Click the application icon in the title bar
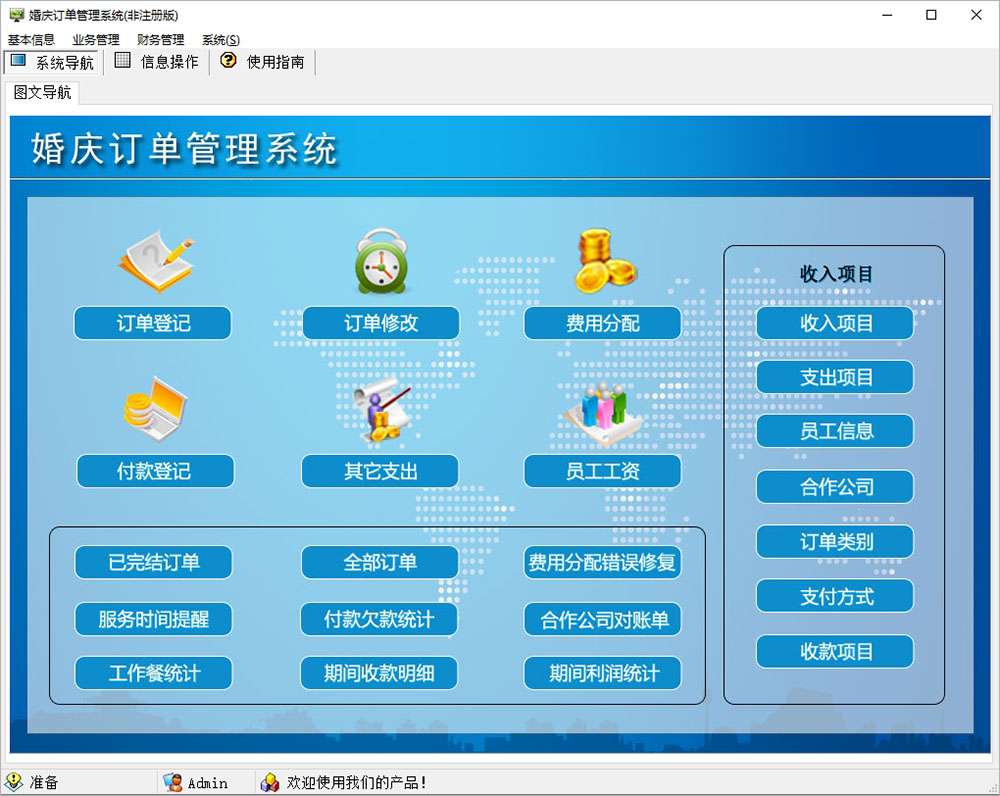 17,15
